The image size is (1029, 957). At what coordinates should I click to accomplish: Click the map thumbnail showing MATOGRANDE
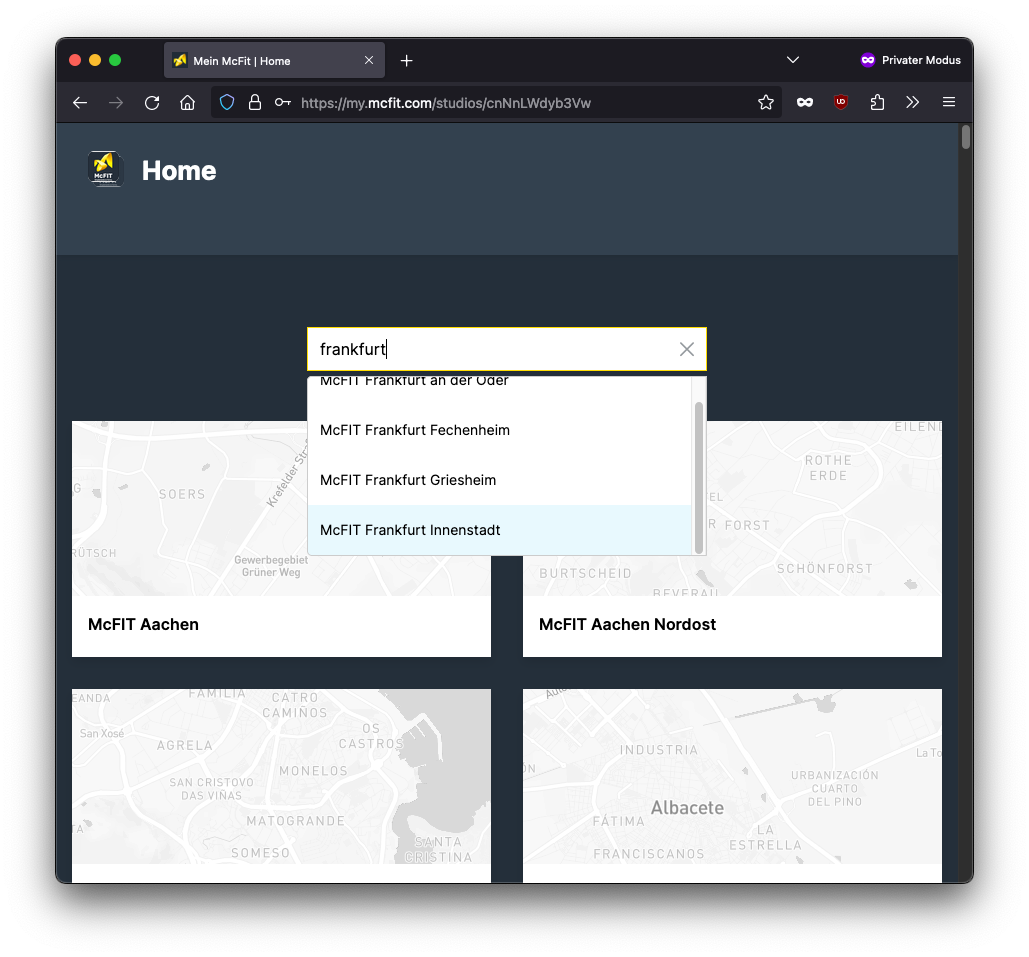pyautogui.click(x=281, y=776)
